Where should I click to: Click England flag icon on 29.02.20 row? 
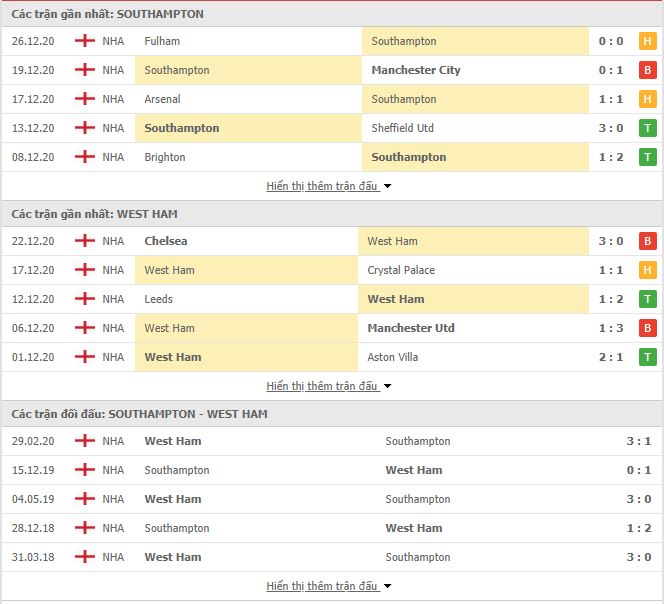pos(85,441)
